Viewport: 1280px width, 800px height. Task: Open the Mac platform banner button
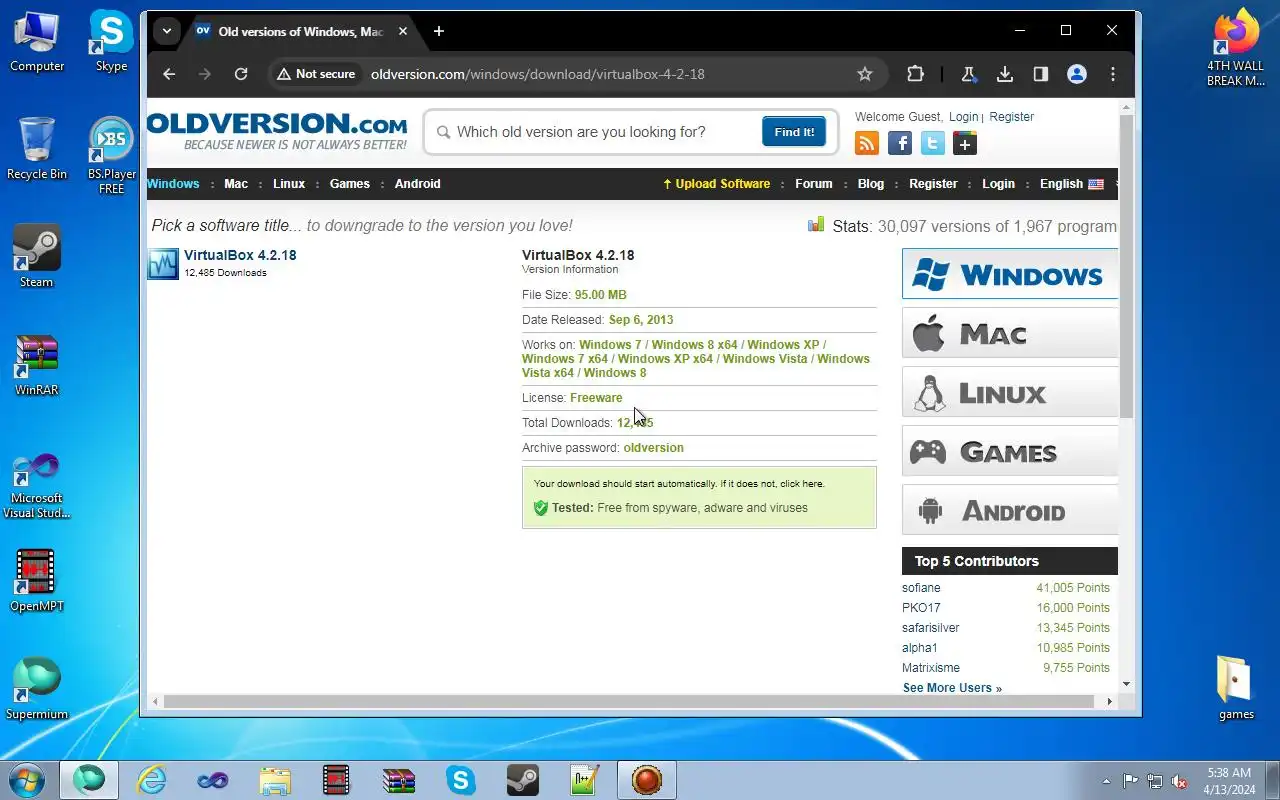pos(1010,333)
